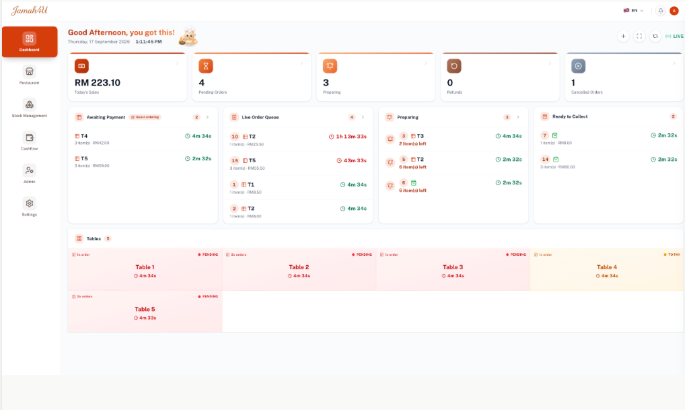Click the bell icon for preparing order T2
The image size is (685, 410).
390,162
